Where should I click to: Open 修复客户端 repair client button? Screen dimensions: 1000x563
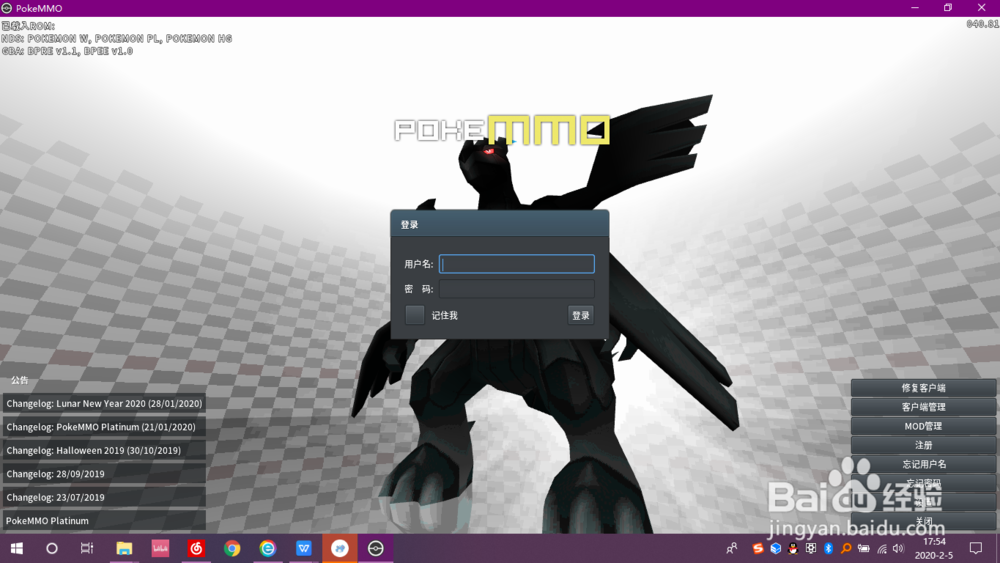[923, 388]
